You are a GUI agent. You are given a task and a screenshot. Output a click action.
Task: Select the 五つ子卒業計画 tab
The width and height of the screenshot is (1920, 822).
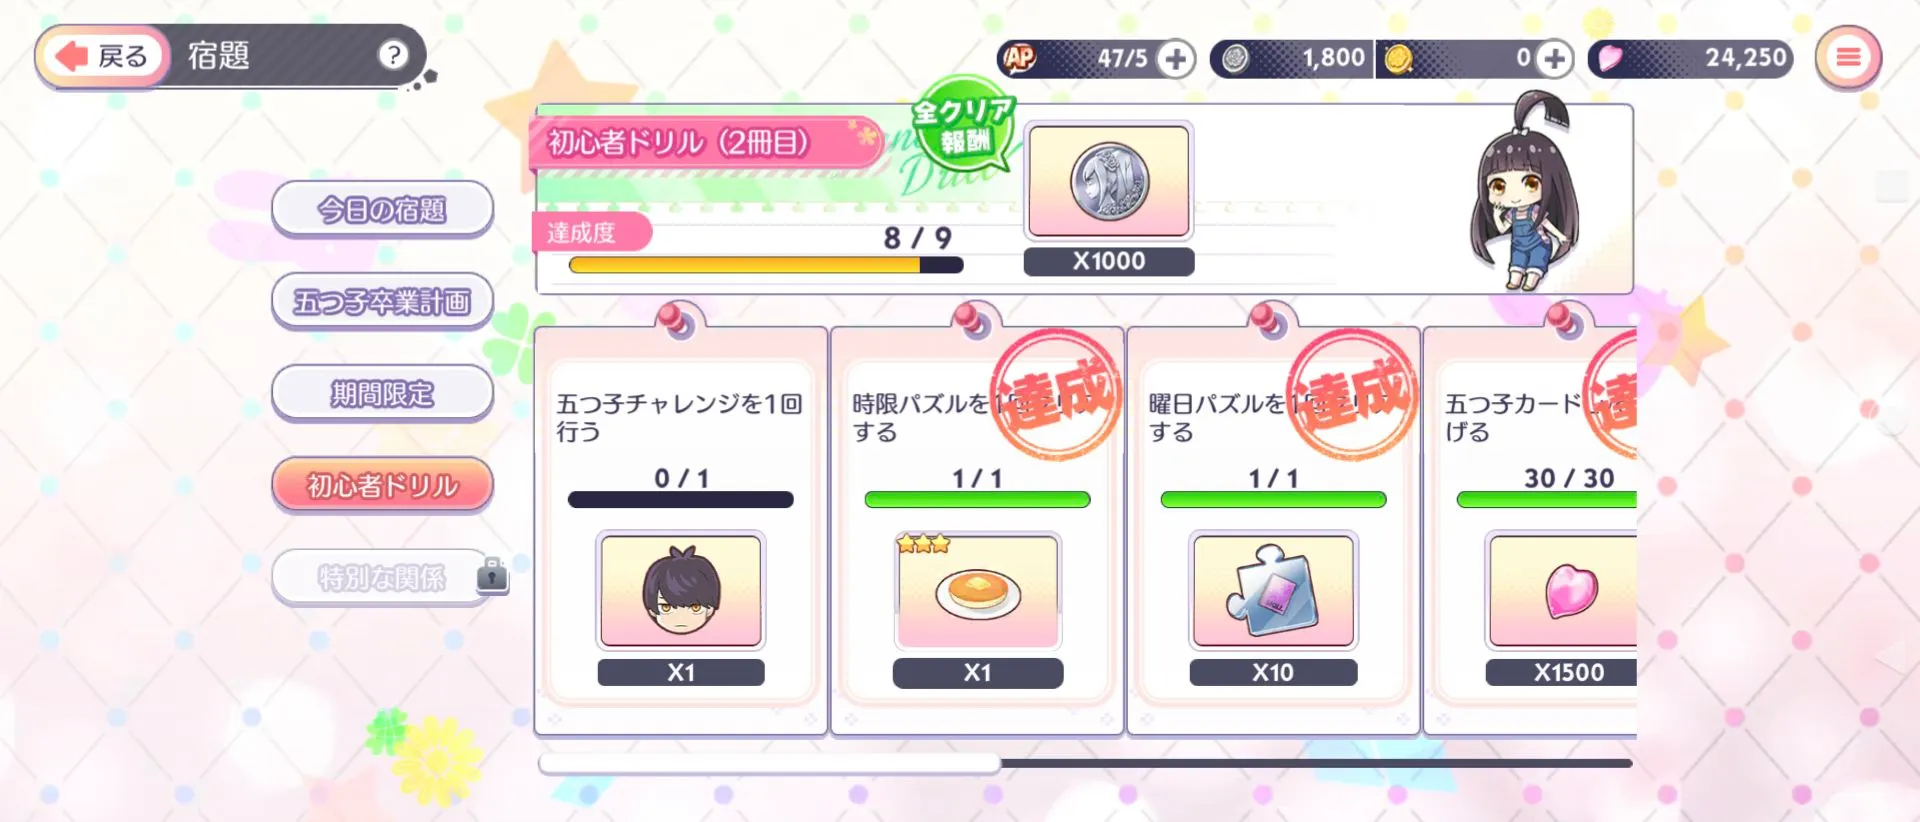coord(382,301)
